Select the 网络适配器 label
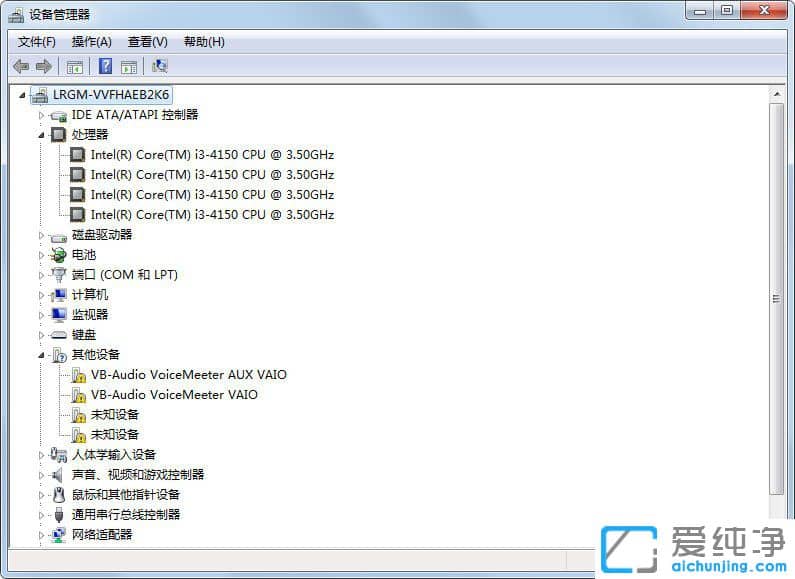 [102, 535]
